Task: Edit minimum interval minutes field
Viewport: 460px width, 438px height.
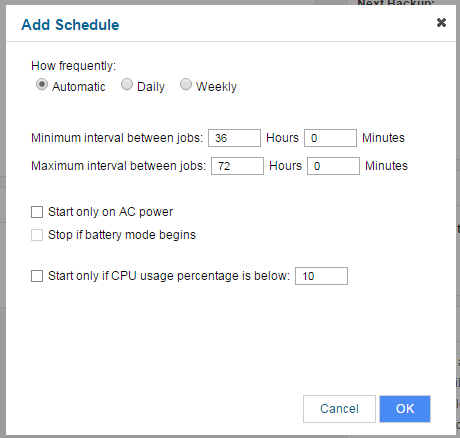Action: coord(330,138)
